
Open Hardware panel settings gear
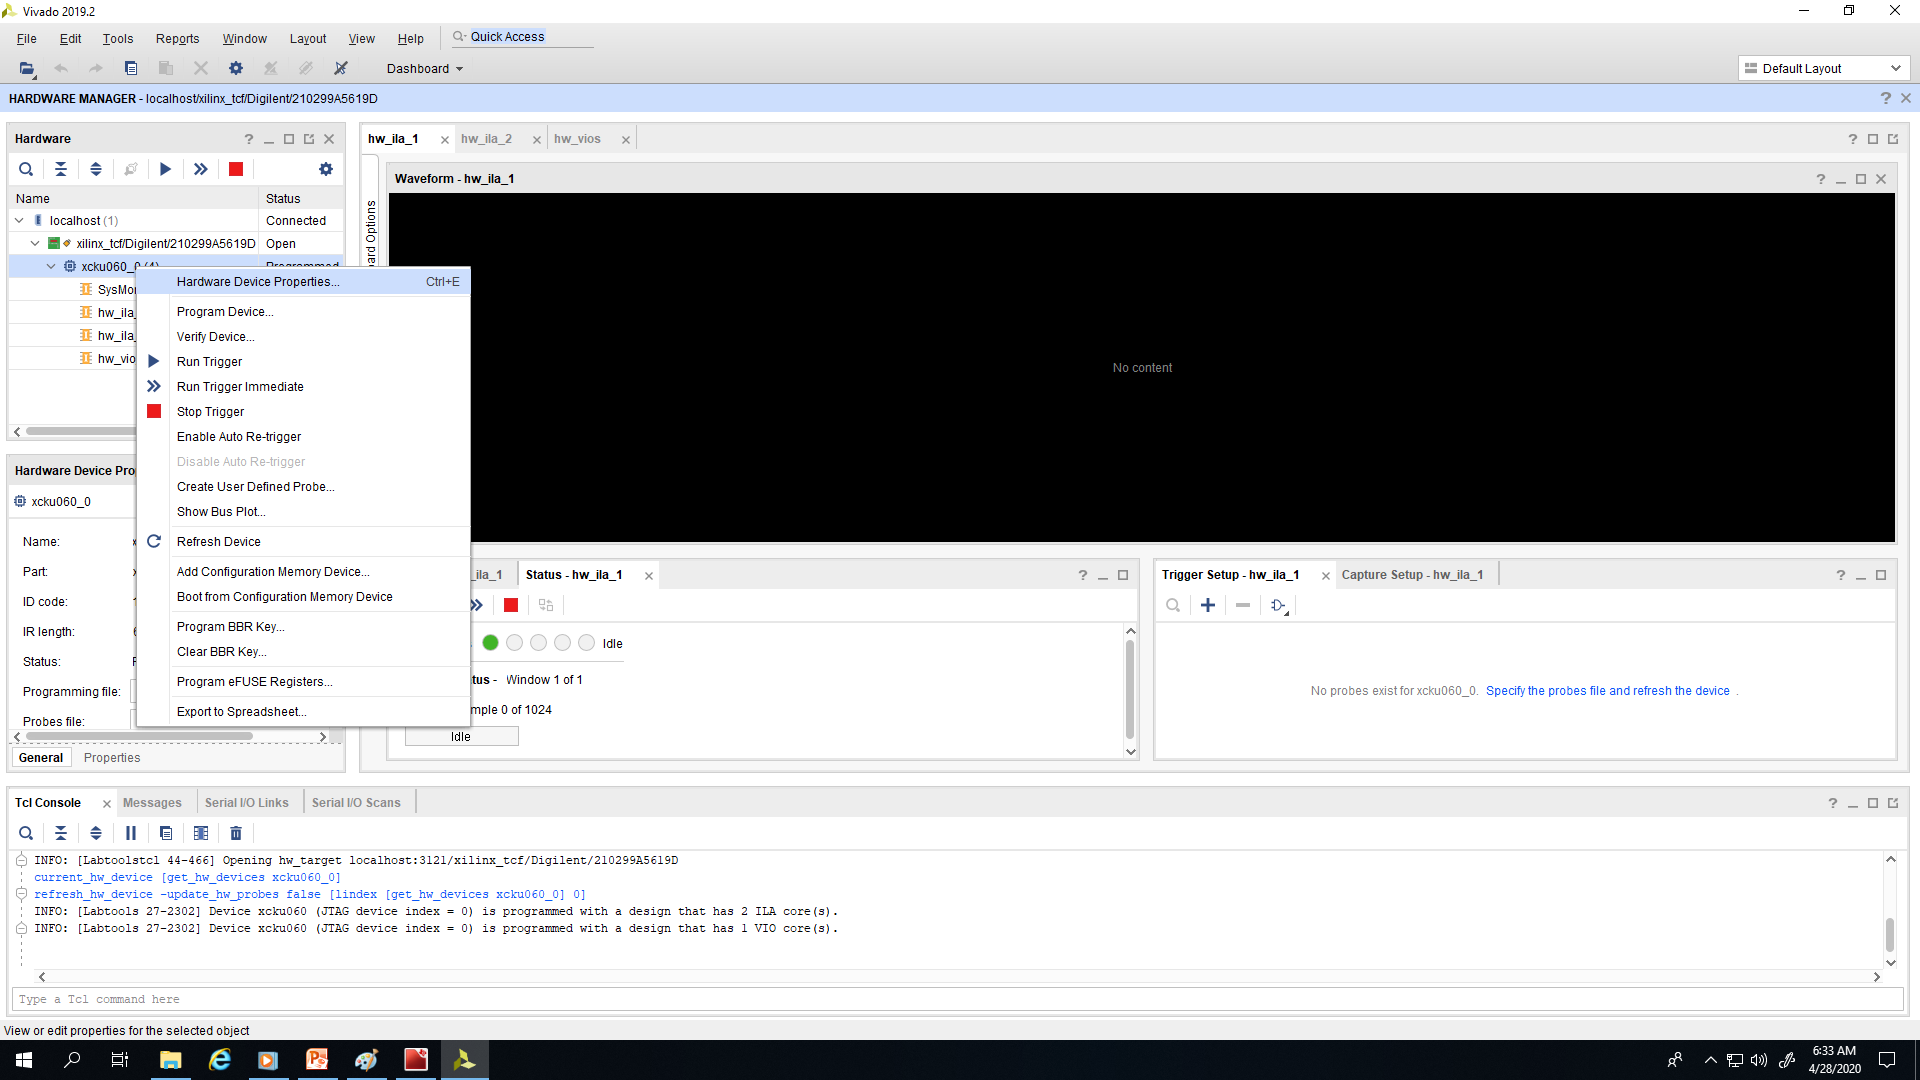pos(326,169)
